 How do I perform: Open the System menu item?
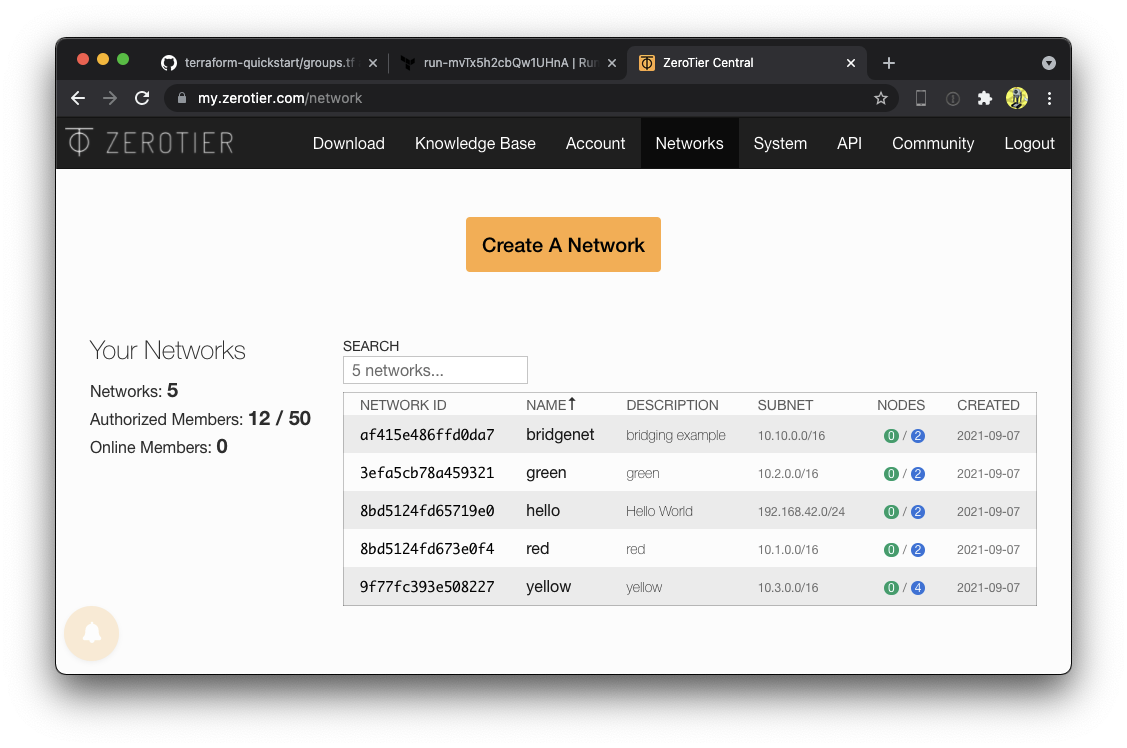pos(780,144)
